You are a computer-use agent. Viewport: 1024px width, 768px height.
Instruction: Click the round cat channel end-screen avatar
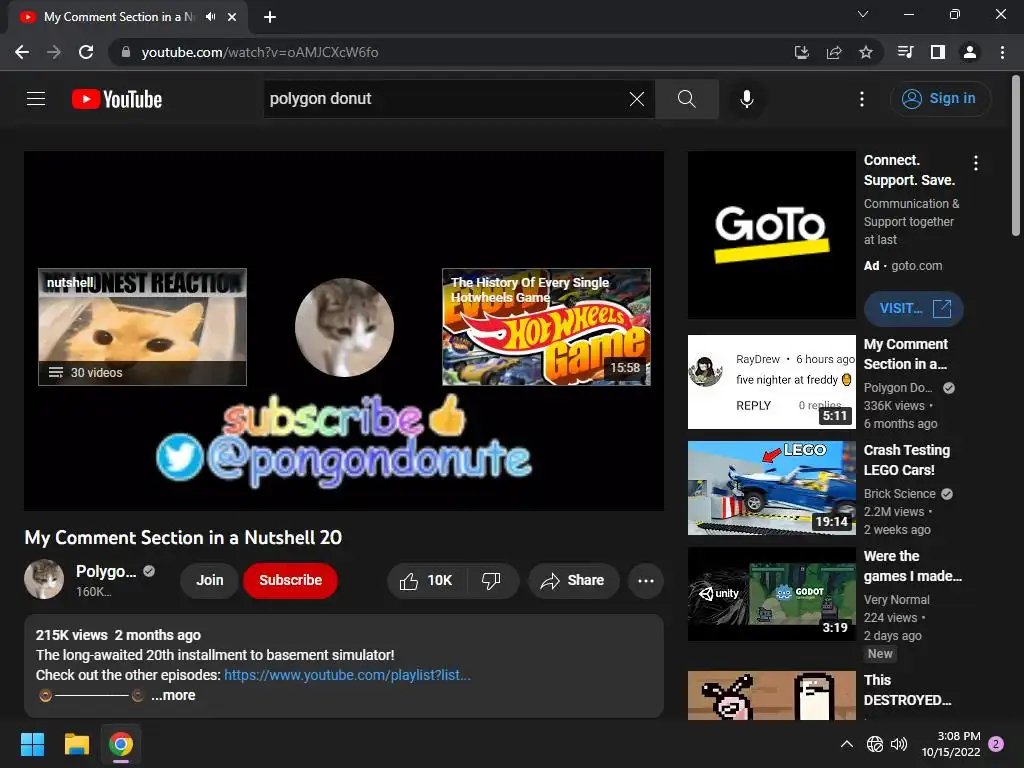344,327
